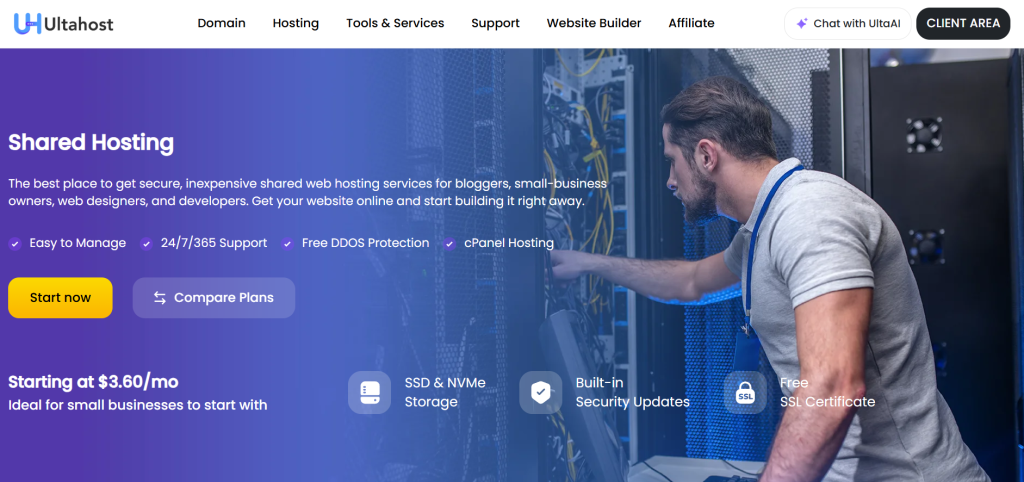Click the Free DDOS Protection text
1024x482 pixels.
(x=366, y=243)
